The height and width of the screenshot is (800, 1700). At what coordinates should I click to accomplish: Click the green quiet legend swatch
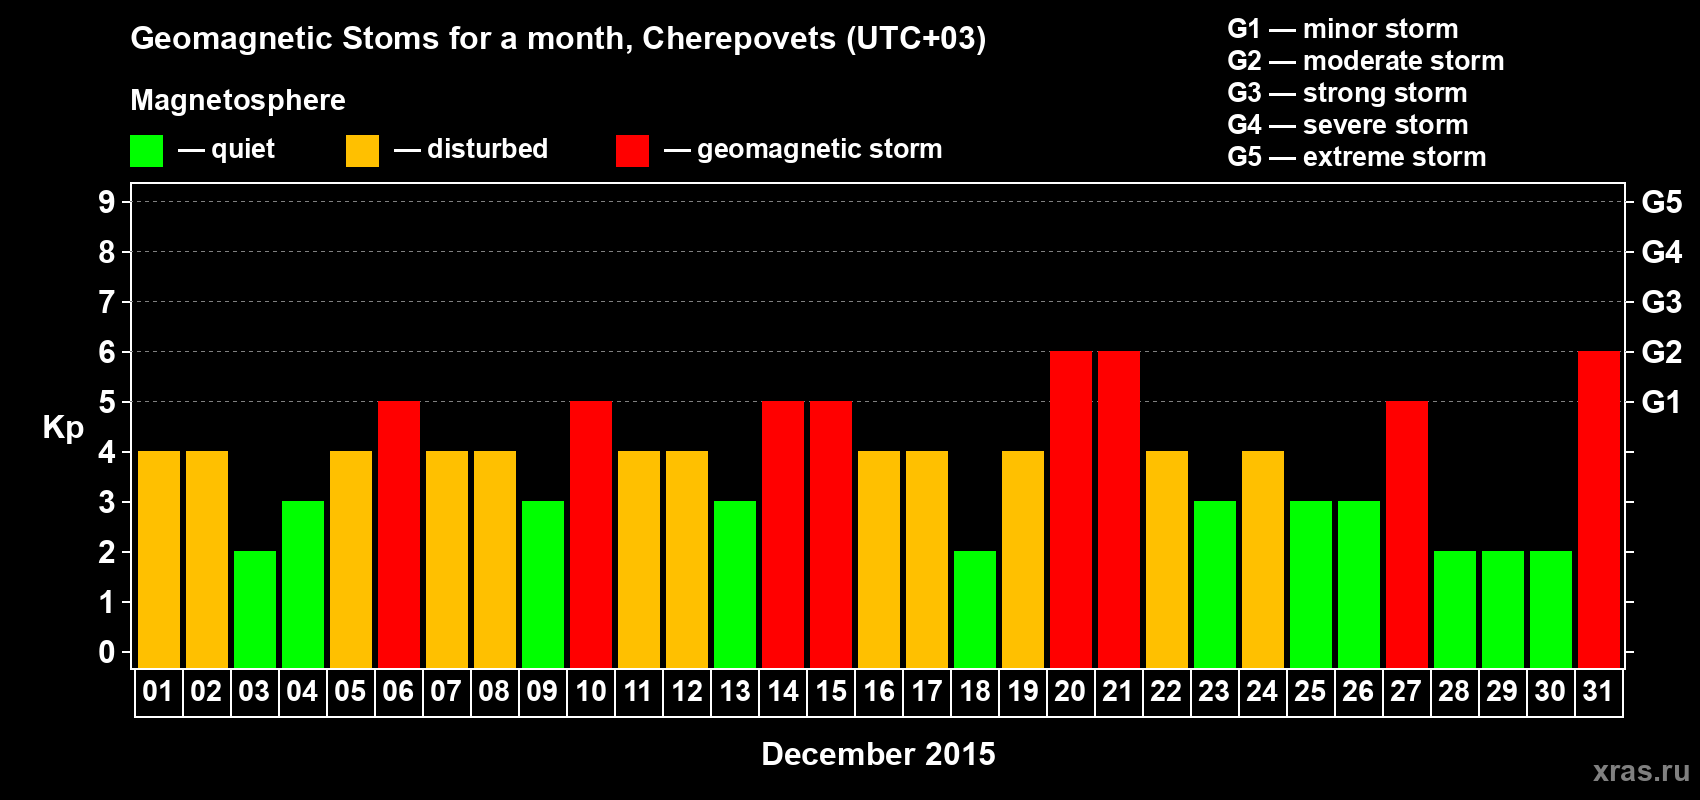click(x=146, y=151)
